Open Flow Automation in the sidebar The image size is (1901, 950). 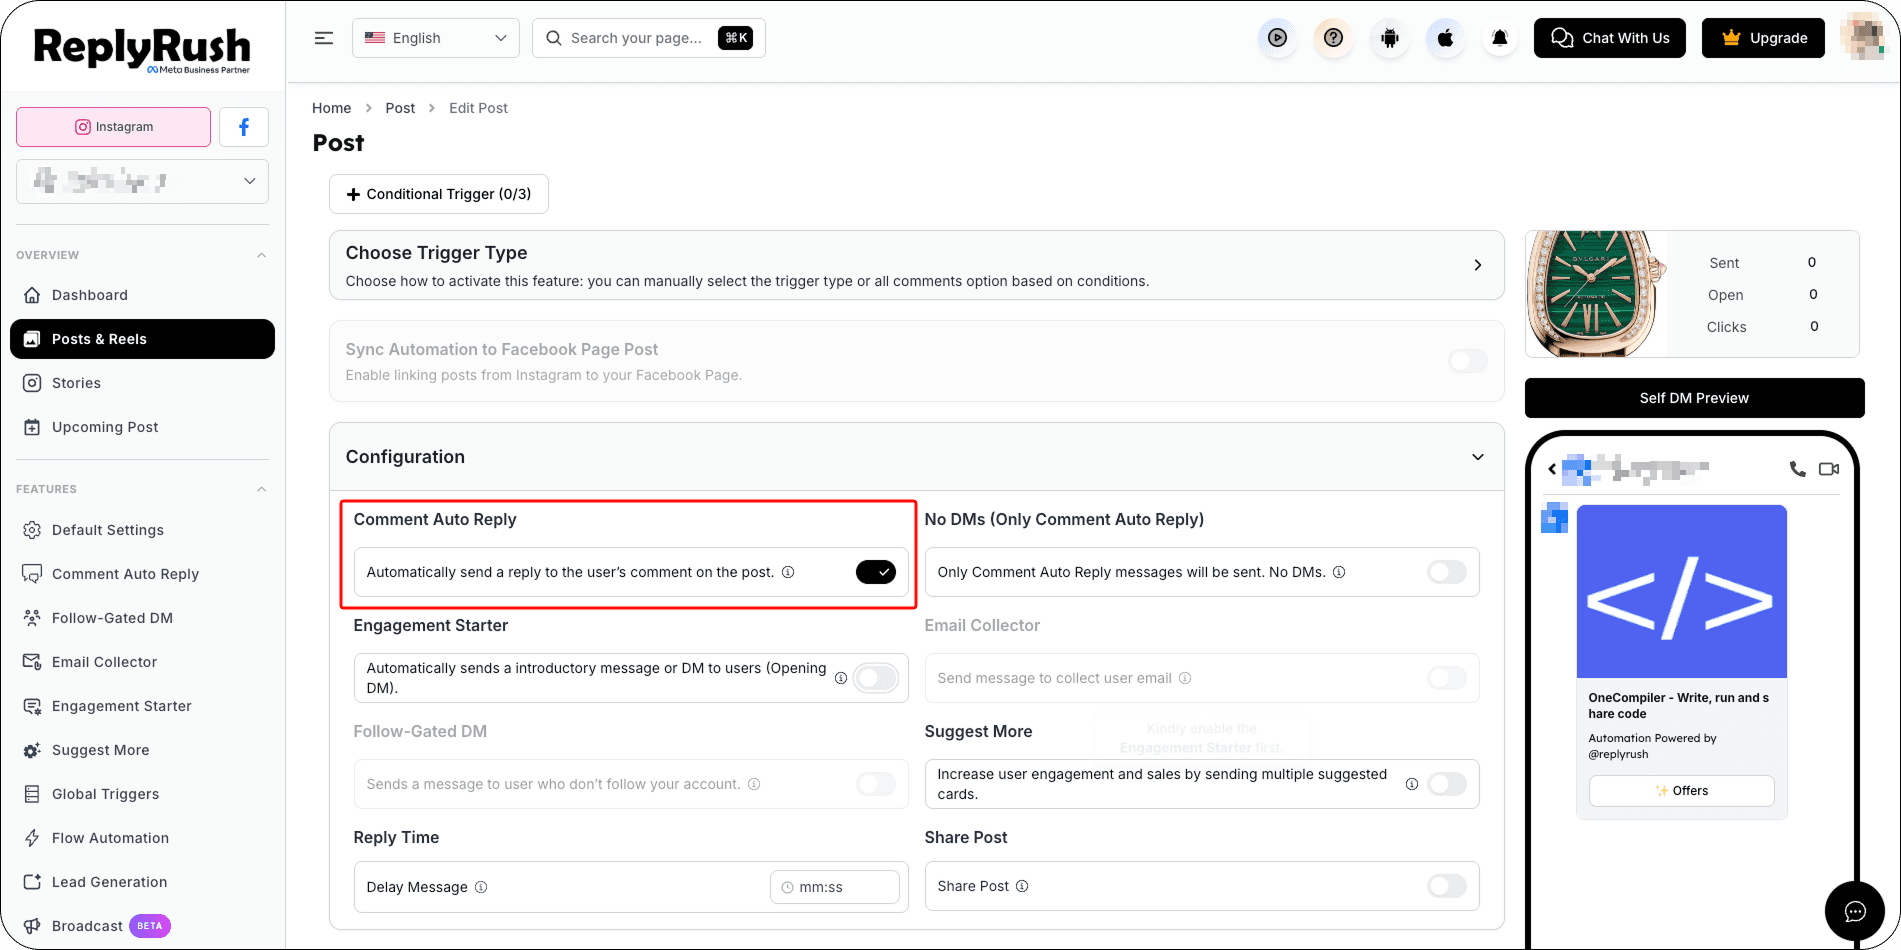pos(142,838)
